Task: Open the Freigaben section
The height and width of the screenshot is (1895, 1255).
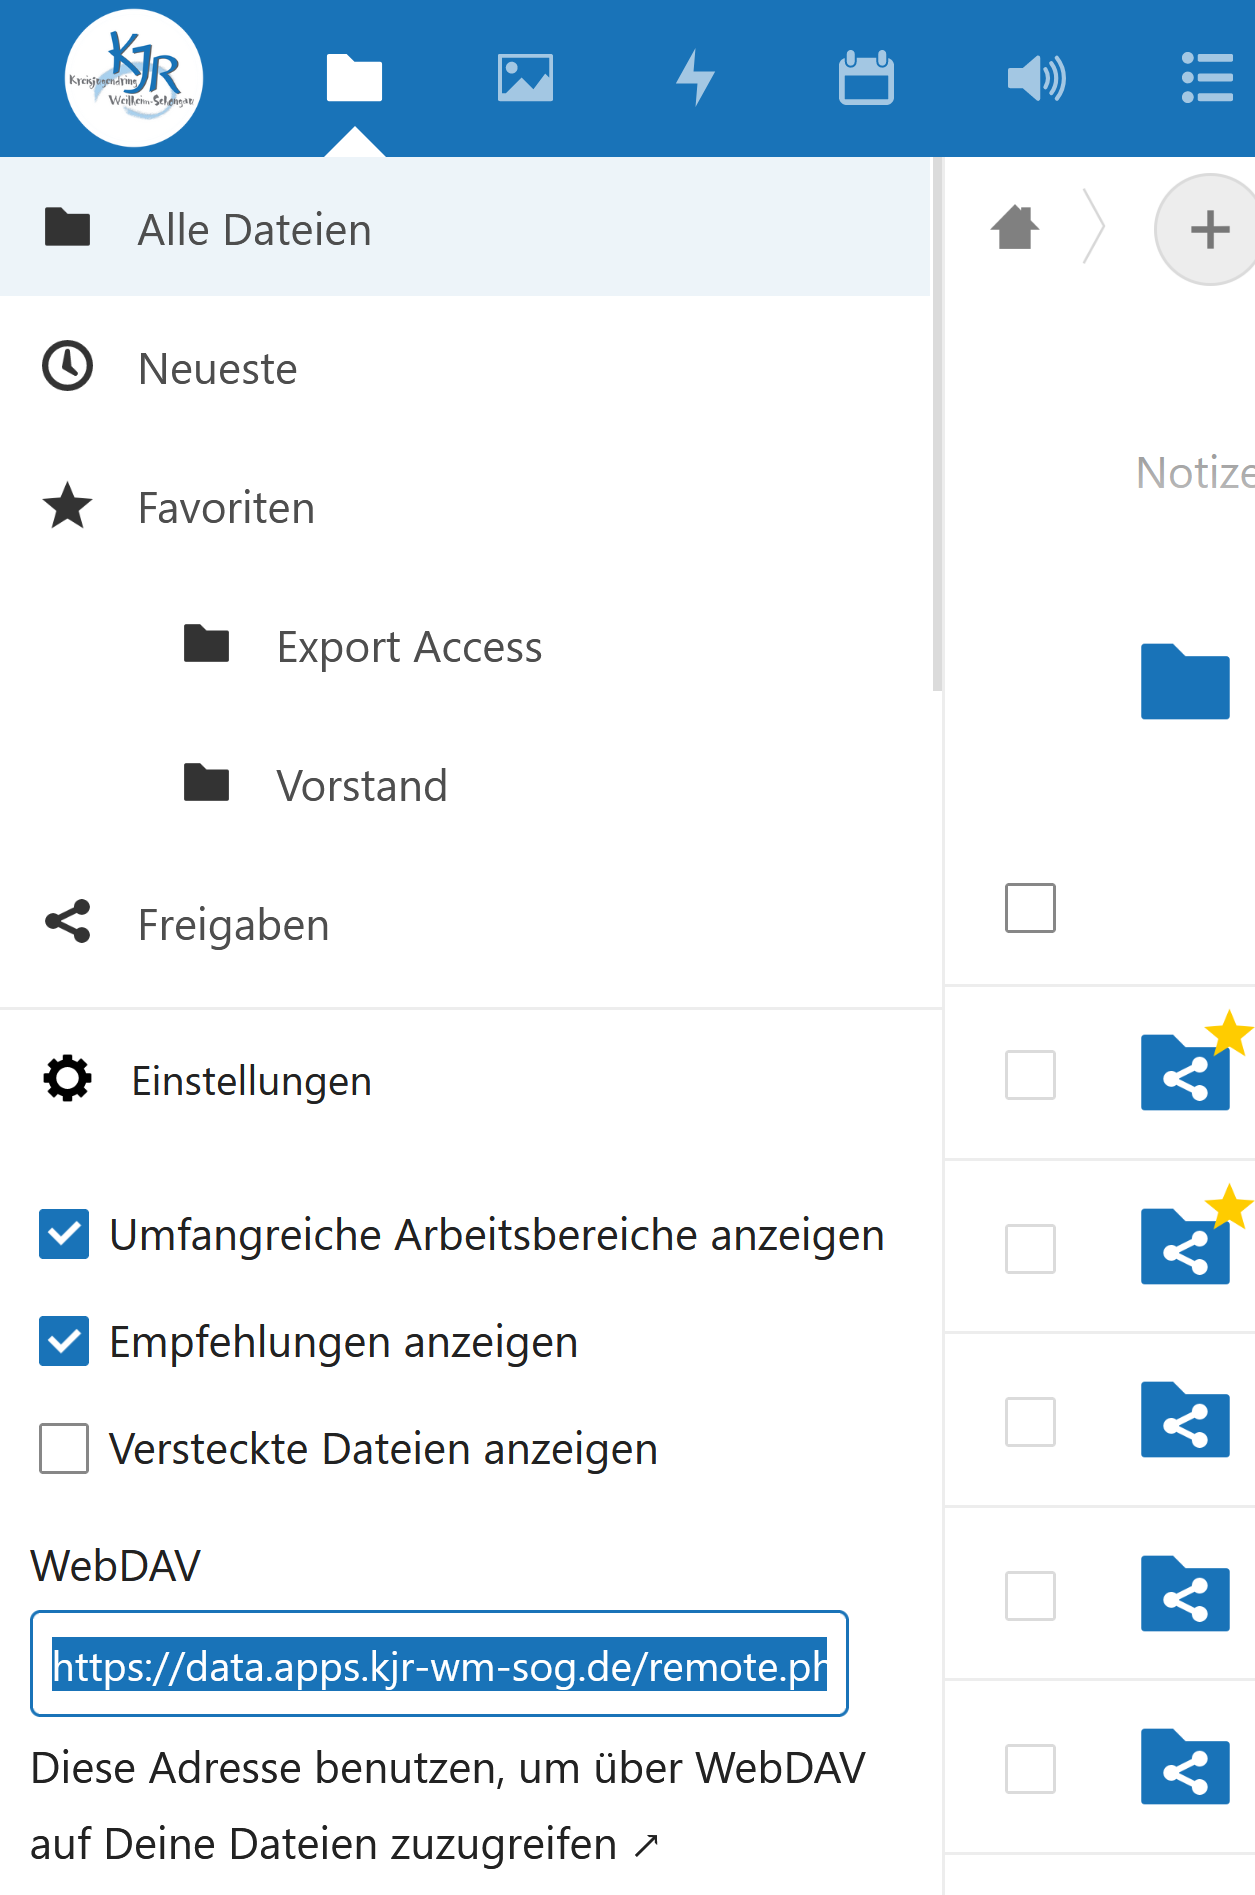Action: point(233,925)
